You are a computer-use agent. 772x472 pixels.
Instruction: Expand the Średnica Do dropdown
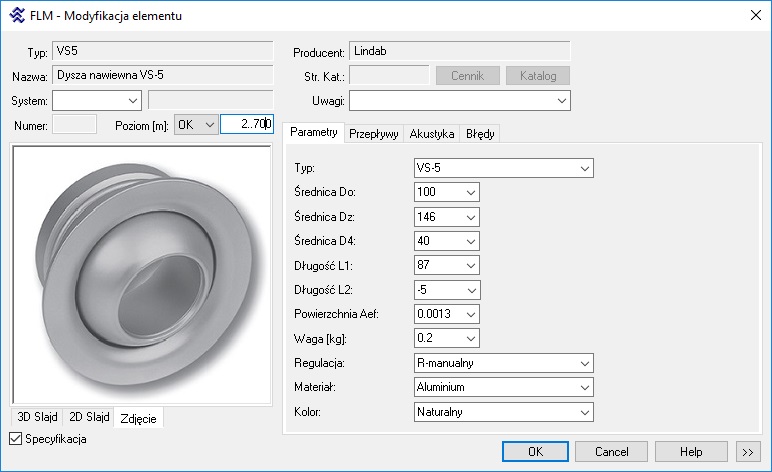[447, 192]
